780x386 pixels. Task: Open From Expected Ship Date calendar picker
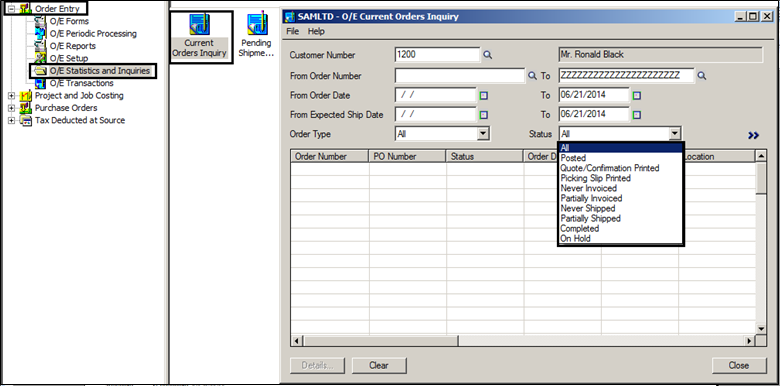coord(484,115)
